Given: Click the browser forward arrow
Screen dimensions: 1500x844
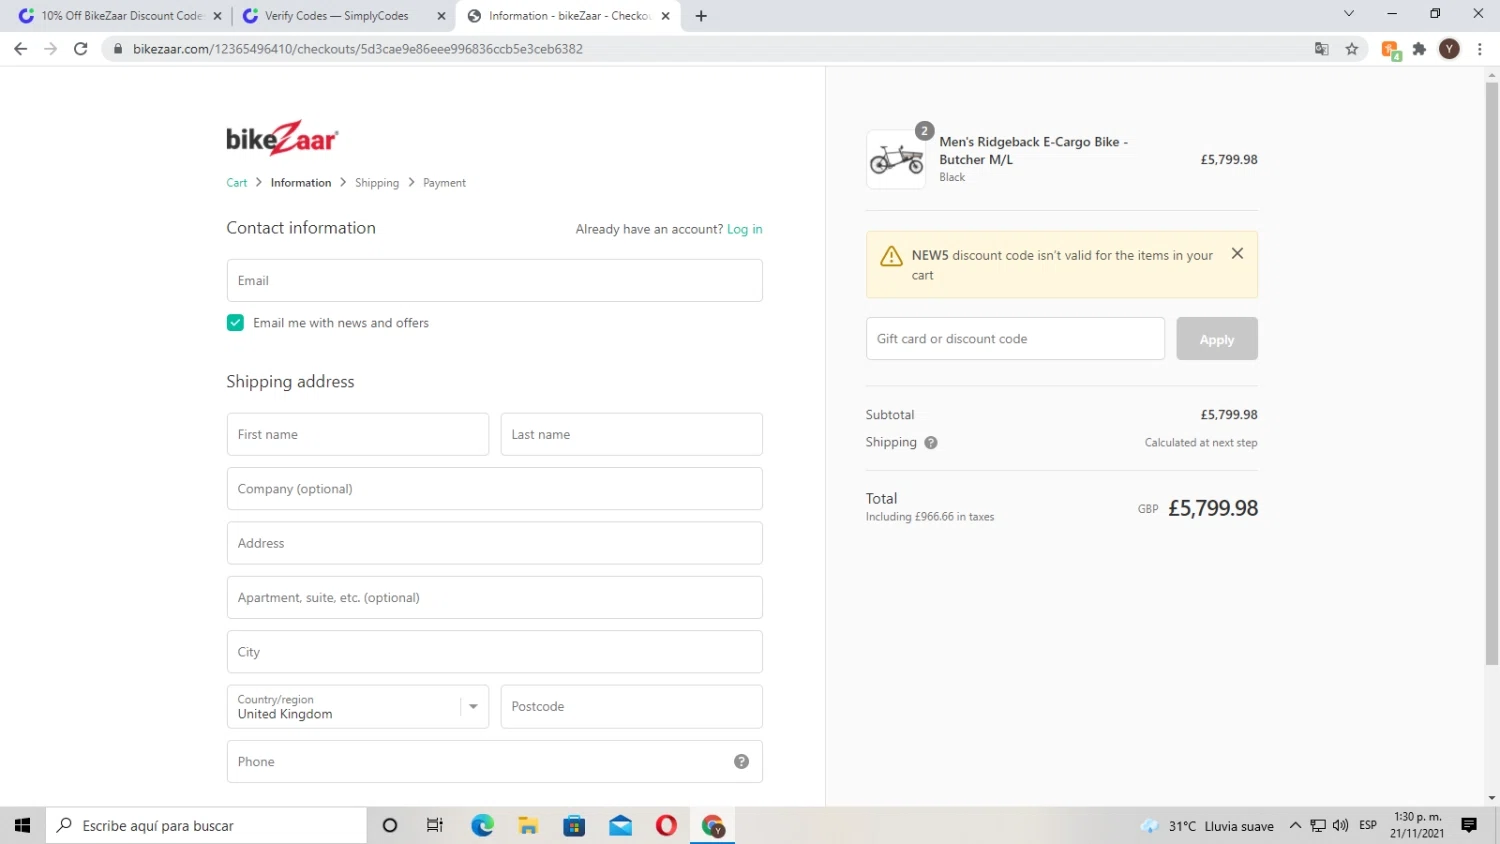Looking at the screenshot, I should point(50,48).
